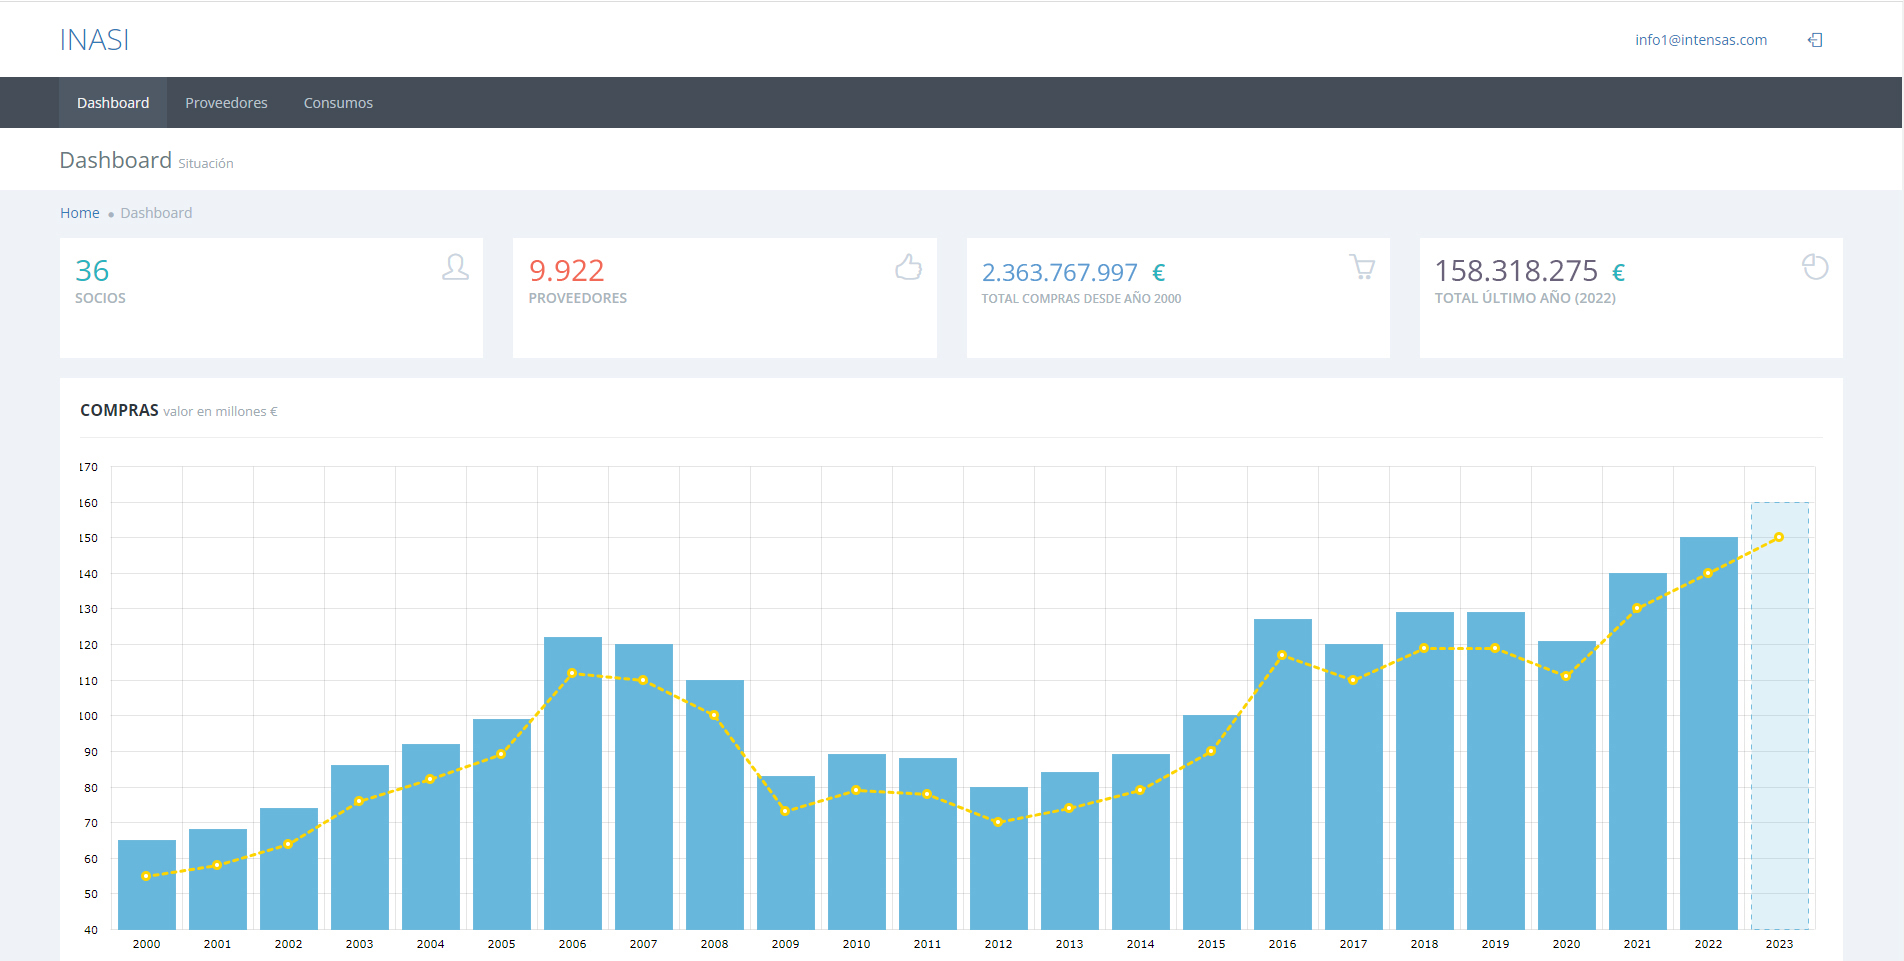The width and height of the screenshot is (1904, 961).
Task: Open the Proveedores section
Action: 226,102
